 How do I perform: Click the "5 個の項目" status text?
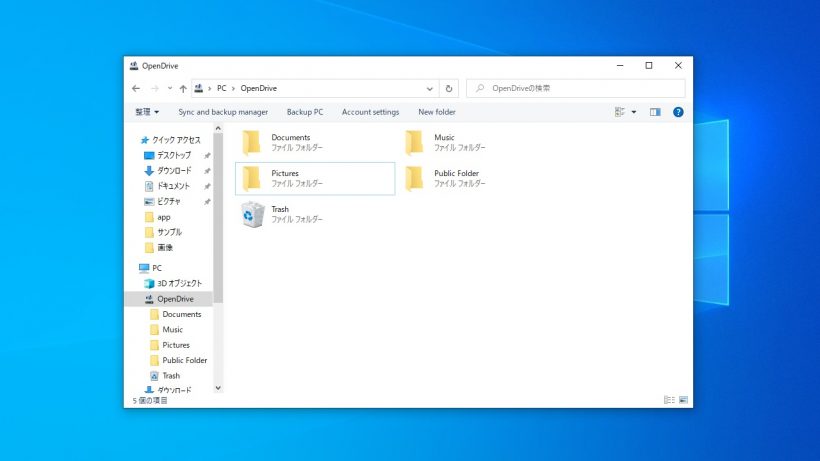[150, 400]
